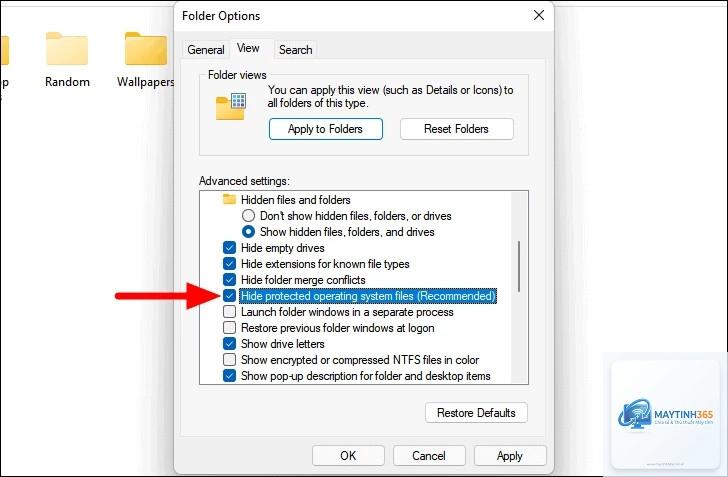Select Don't show hidden files radio button
728x477 pixels.
click(248, 216)
